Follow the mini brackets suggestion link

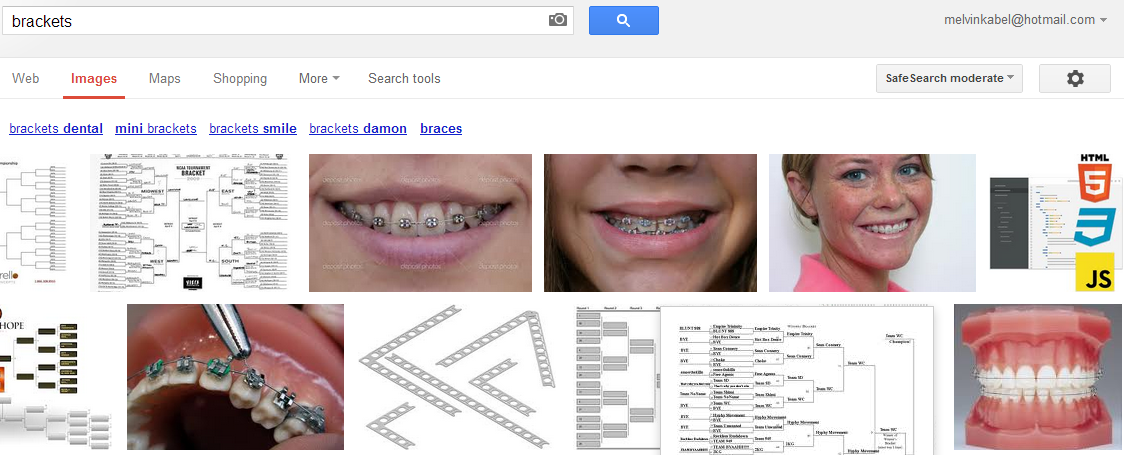(156, 129)
